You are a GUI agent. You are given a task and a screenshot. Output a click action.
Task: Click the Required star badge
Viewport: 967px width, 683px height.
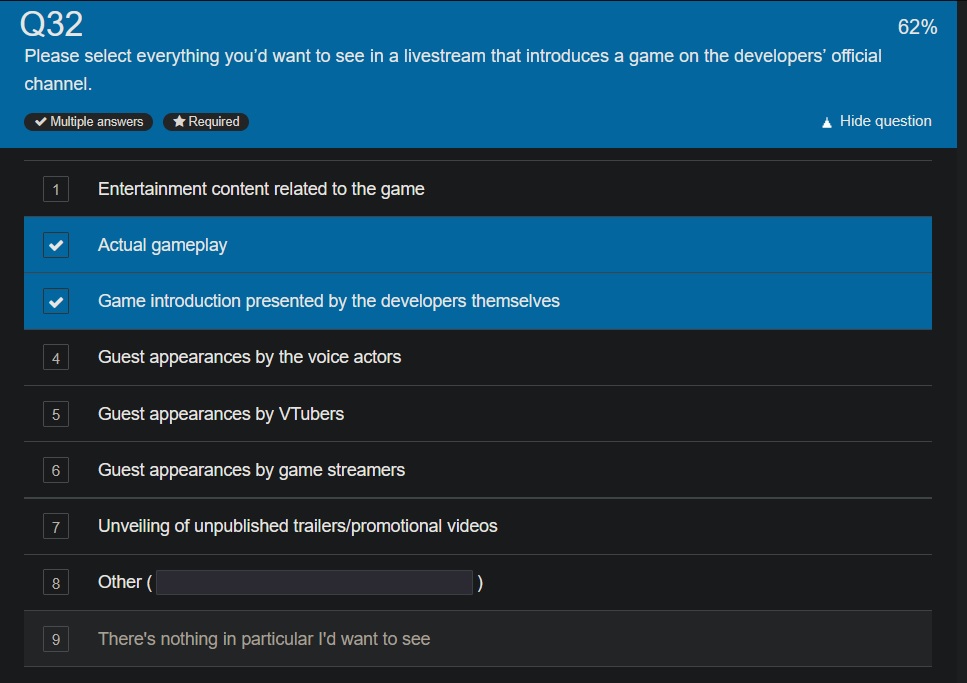pos(206,122)
